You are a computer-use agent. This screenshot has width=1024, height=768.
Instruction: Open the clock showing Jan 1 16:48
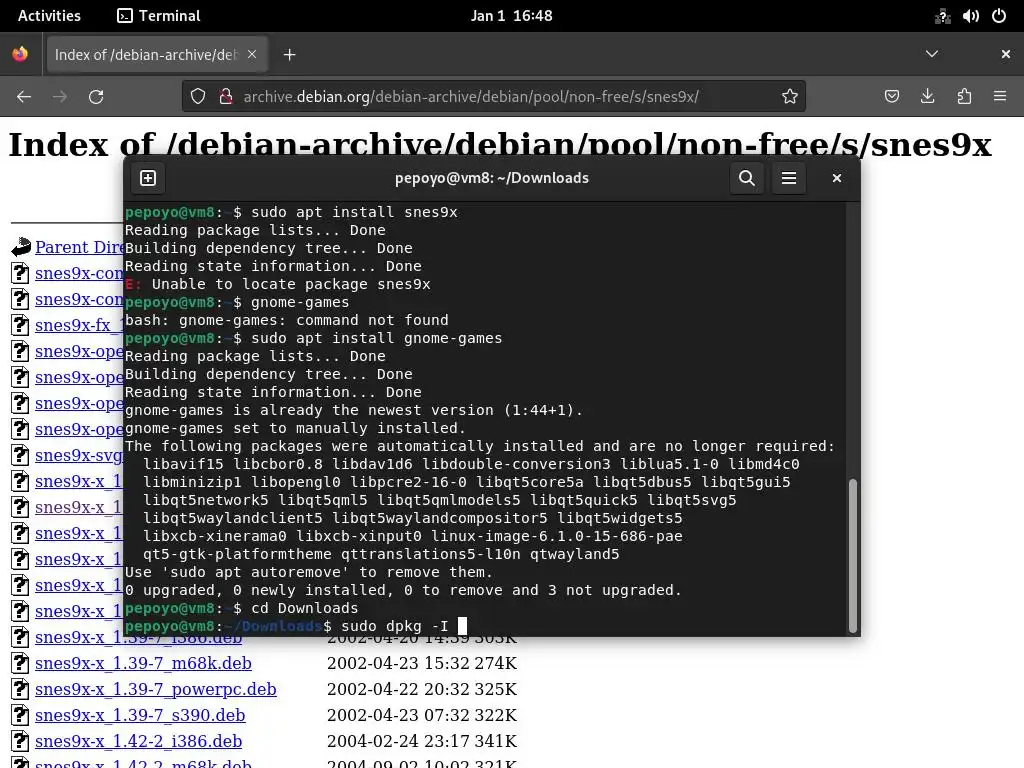[x=511, y=16]
